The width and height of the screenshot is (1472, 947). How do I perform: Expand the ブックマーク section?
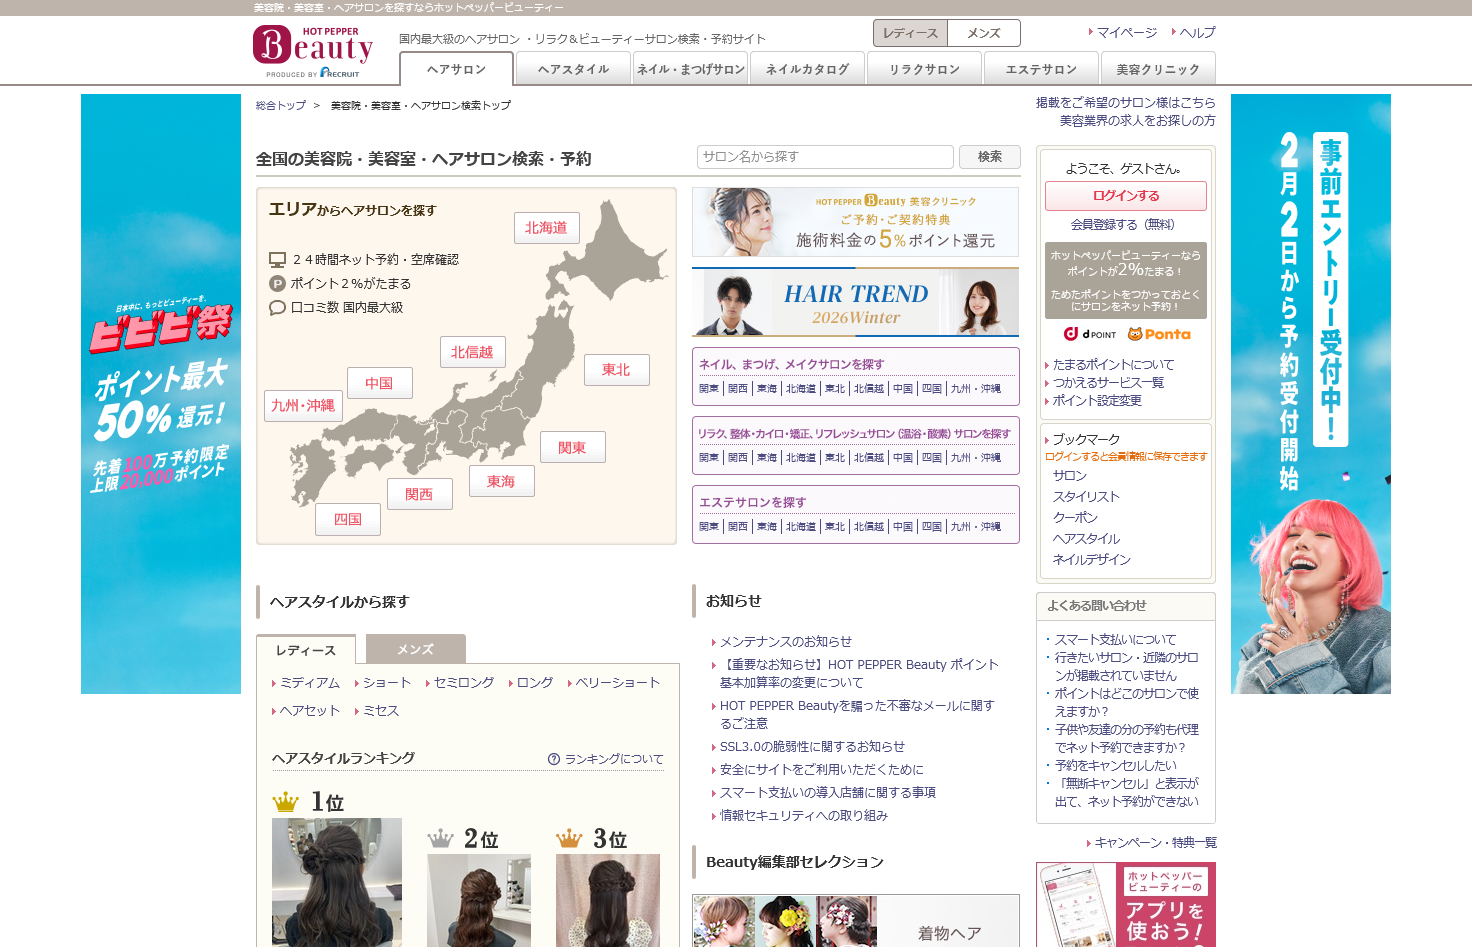[x=1085, y=439]
